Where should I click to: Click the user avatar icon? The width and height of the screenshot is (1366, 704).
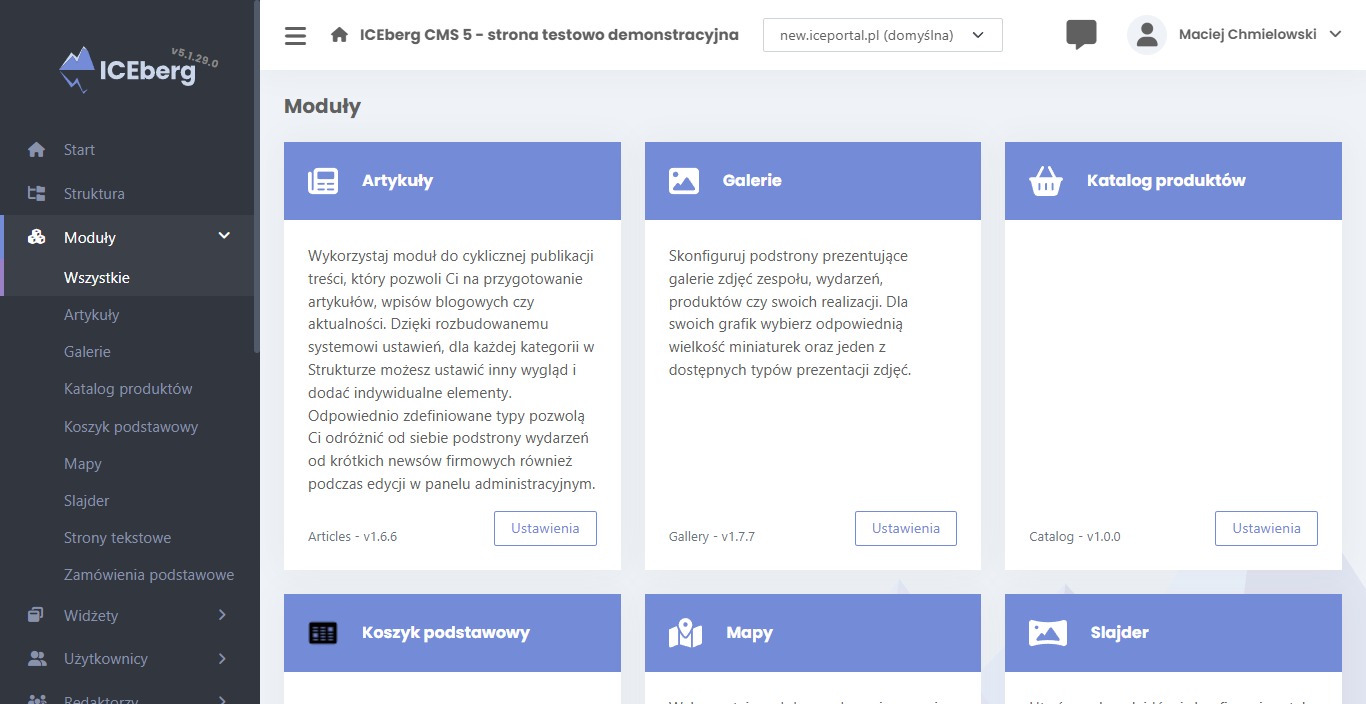click(1147, 35)
